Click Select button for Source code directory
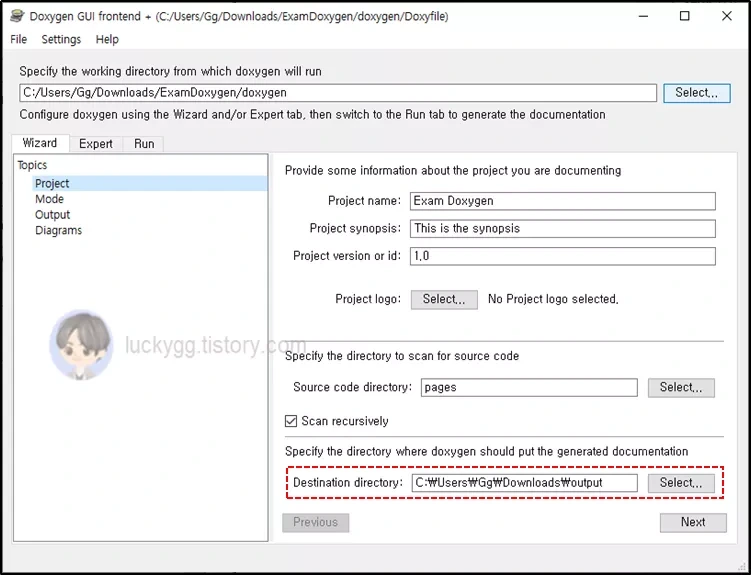This screenshot has height=575, width=751. coord(681,387)
